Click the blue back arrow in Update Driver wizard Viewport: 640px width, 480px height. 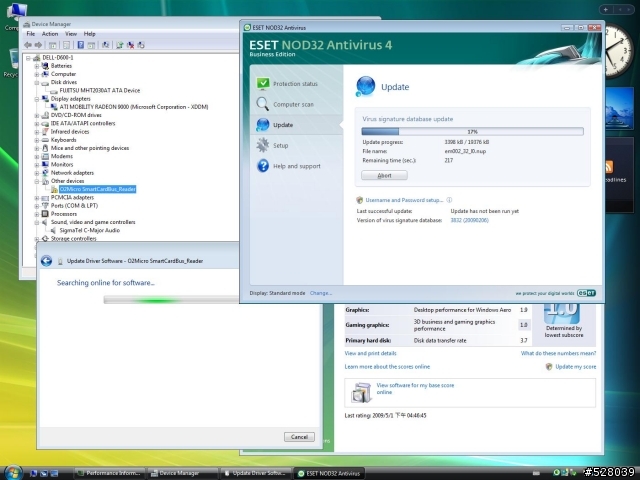coord(46,261)
